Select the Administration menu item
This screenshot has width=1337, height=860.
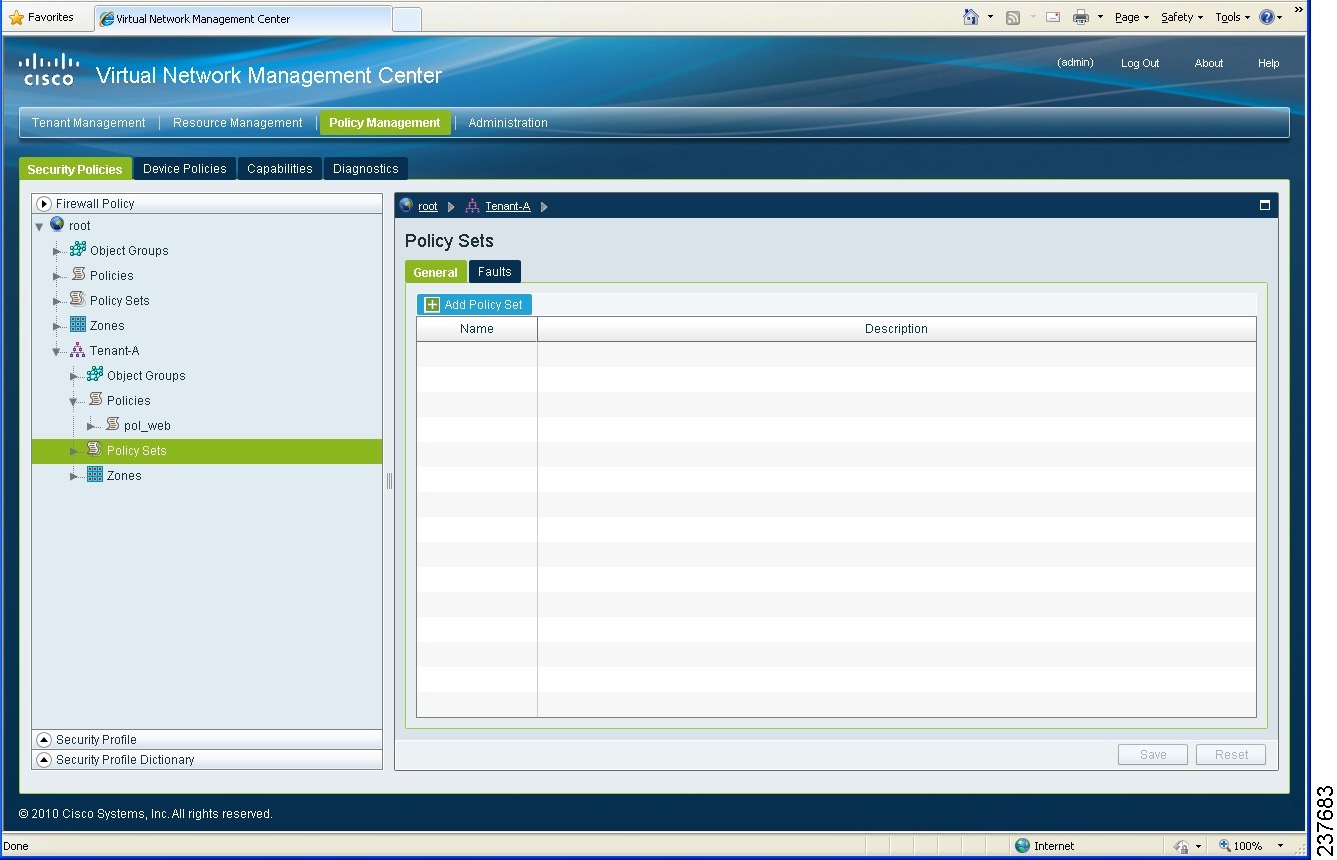[508, 122]
